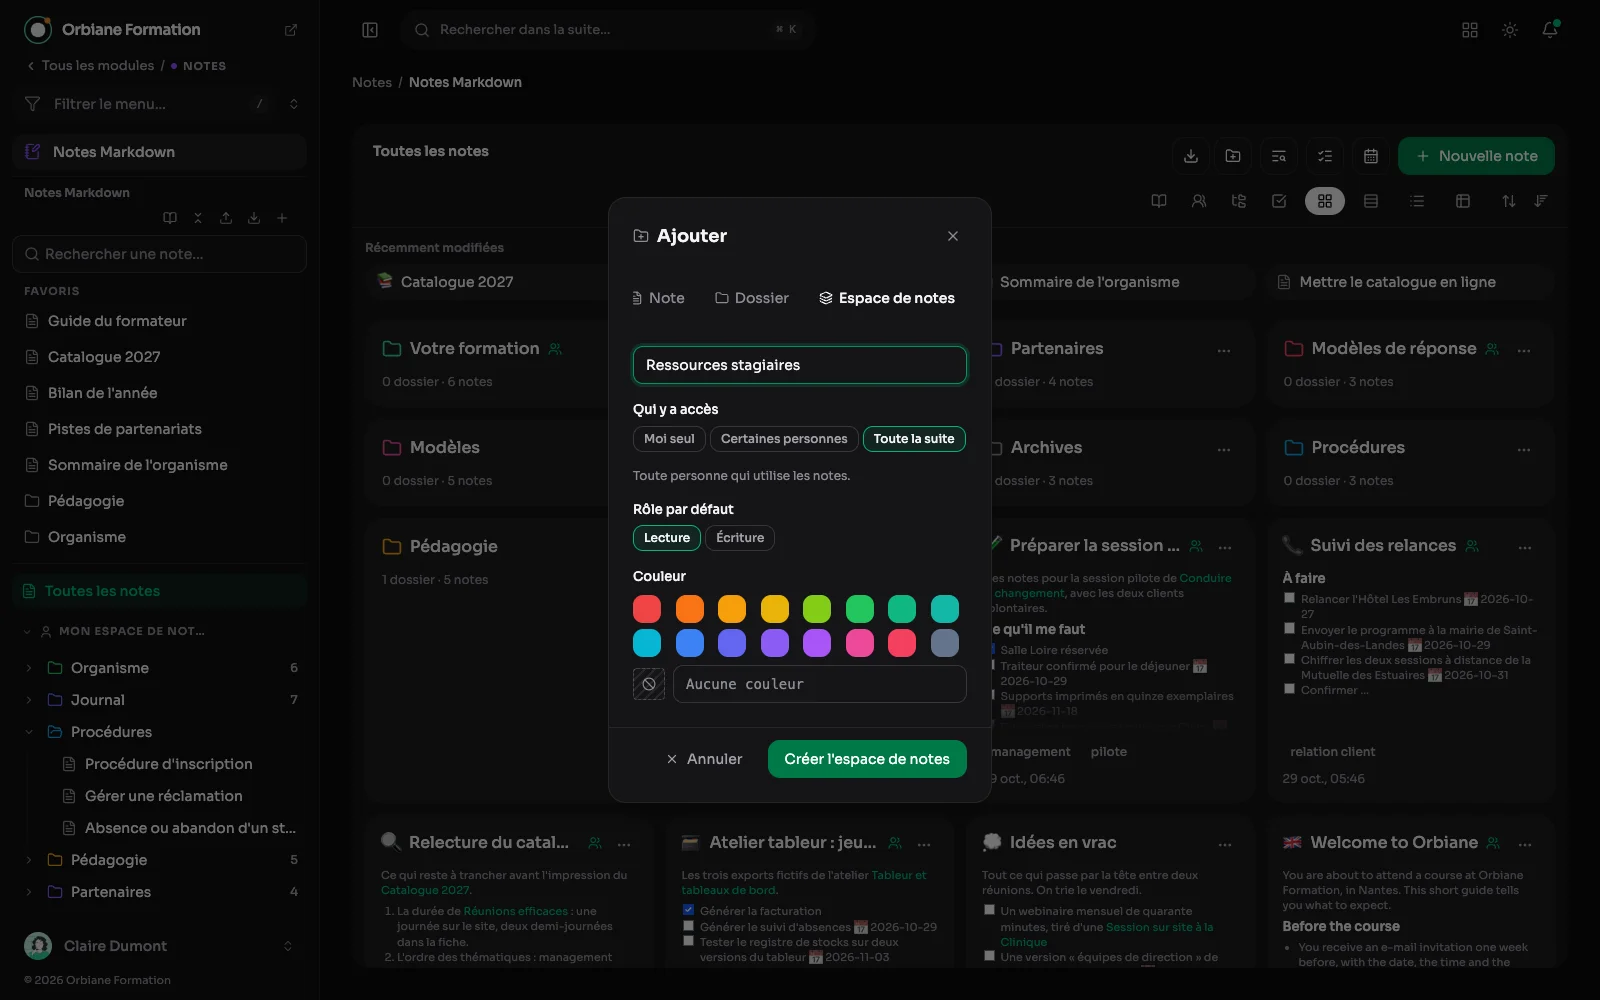Select the 'Espace de notes' tab

pos(887,298)
